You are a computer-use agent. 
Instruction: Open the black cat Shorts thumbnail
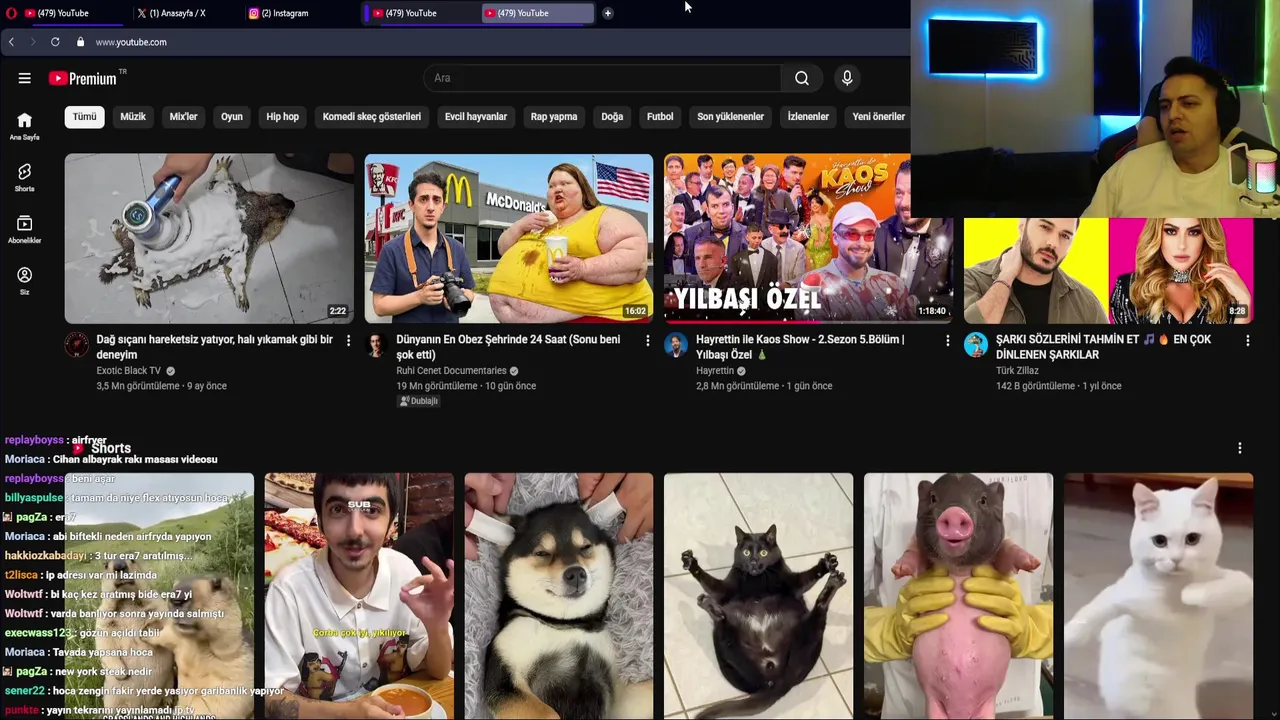tap(759, 596)
